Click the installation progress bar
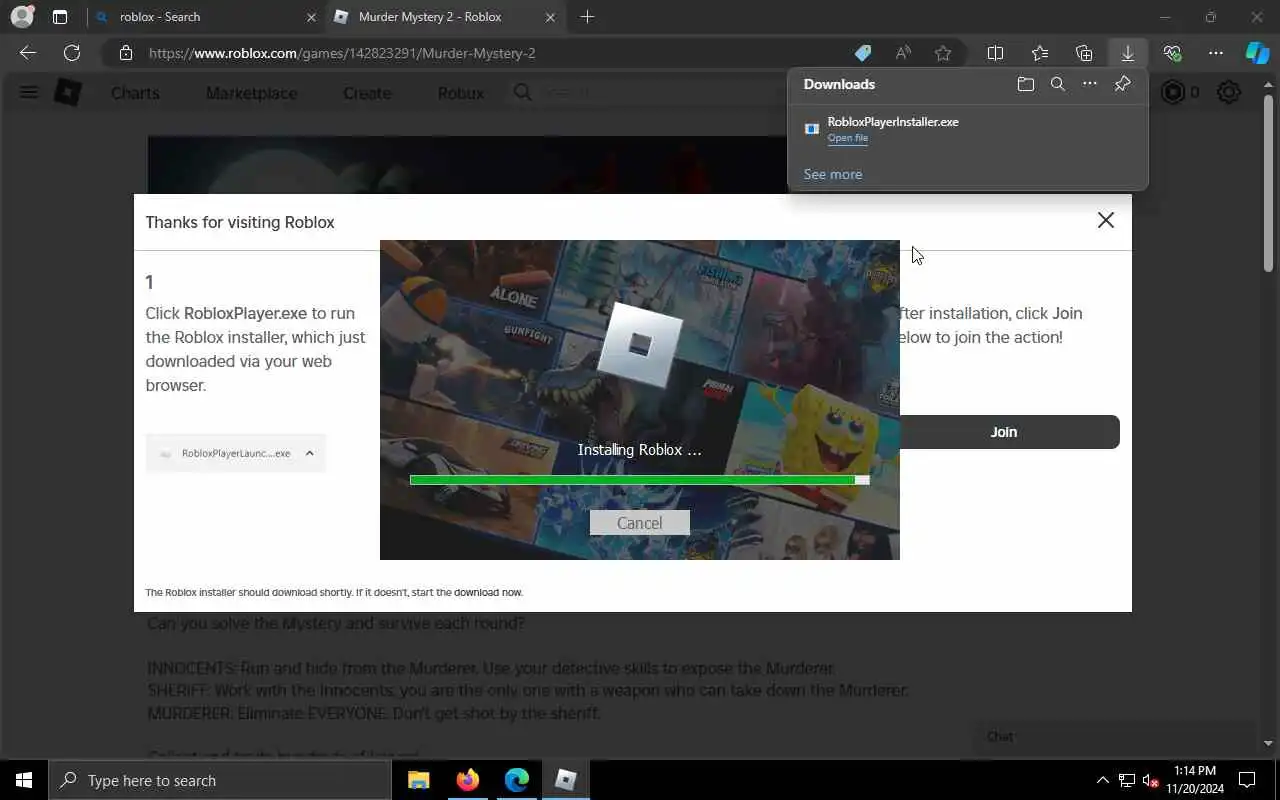This screenshot has width=1280, height=800. 640,480
